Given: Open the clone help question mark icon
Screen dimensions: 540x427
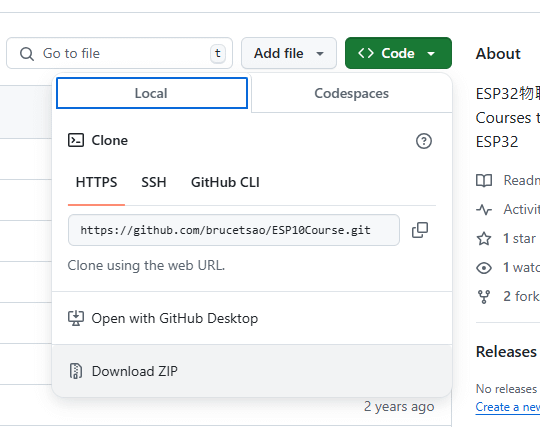Looking at the screenshot, I should tap(424, 141).
